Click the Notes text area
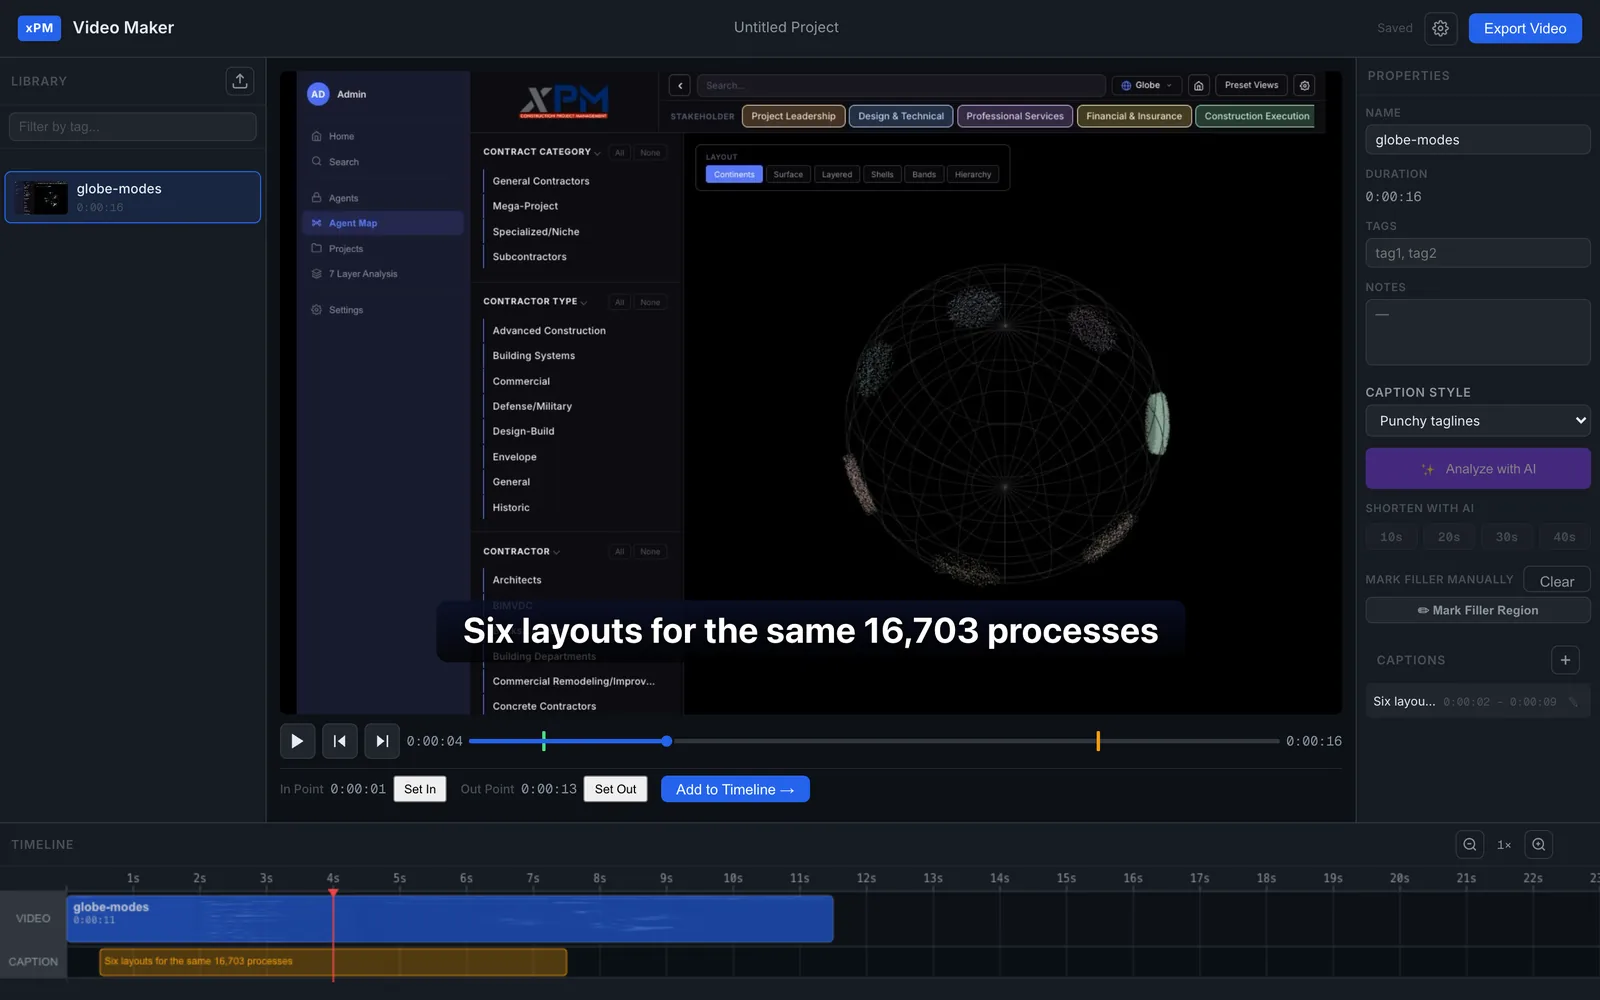 pos(1478,332)
